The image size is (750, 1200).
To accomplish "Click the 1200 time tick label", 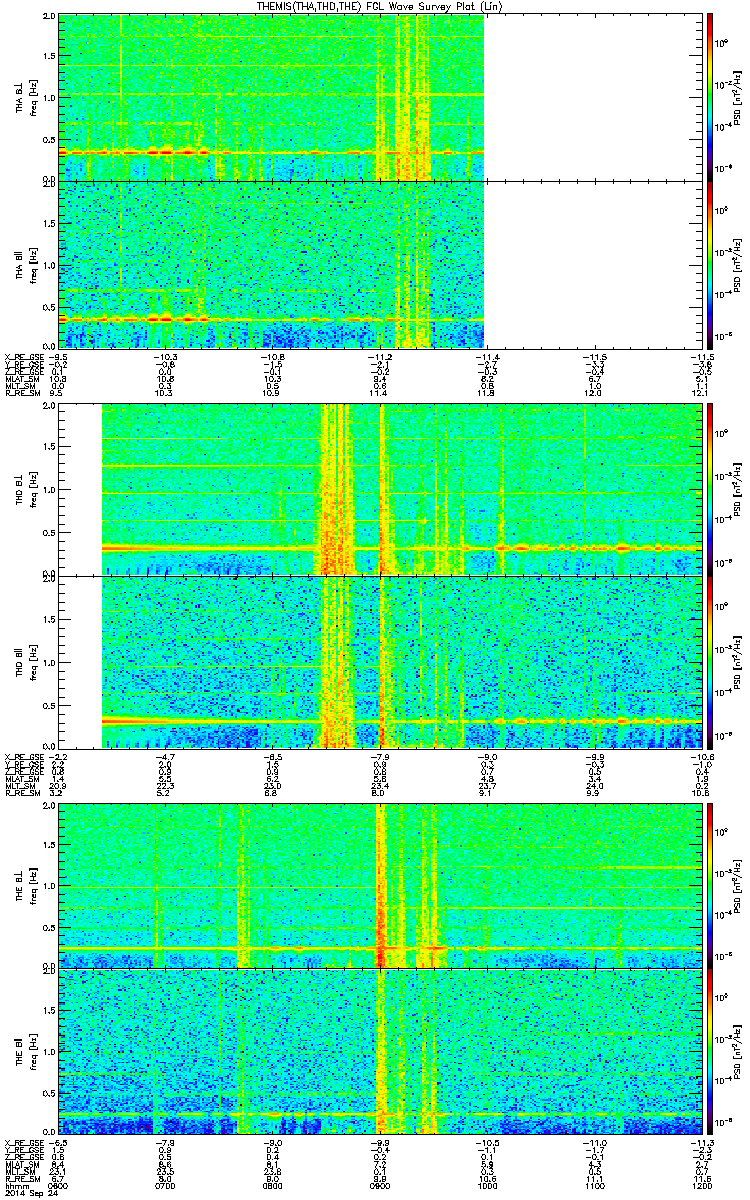I will (703, 1184).
